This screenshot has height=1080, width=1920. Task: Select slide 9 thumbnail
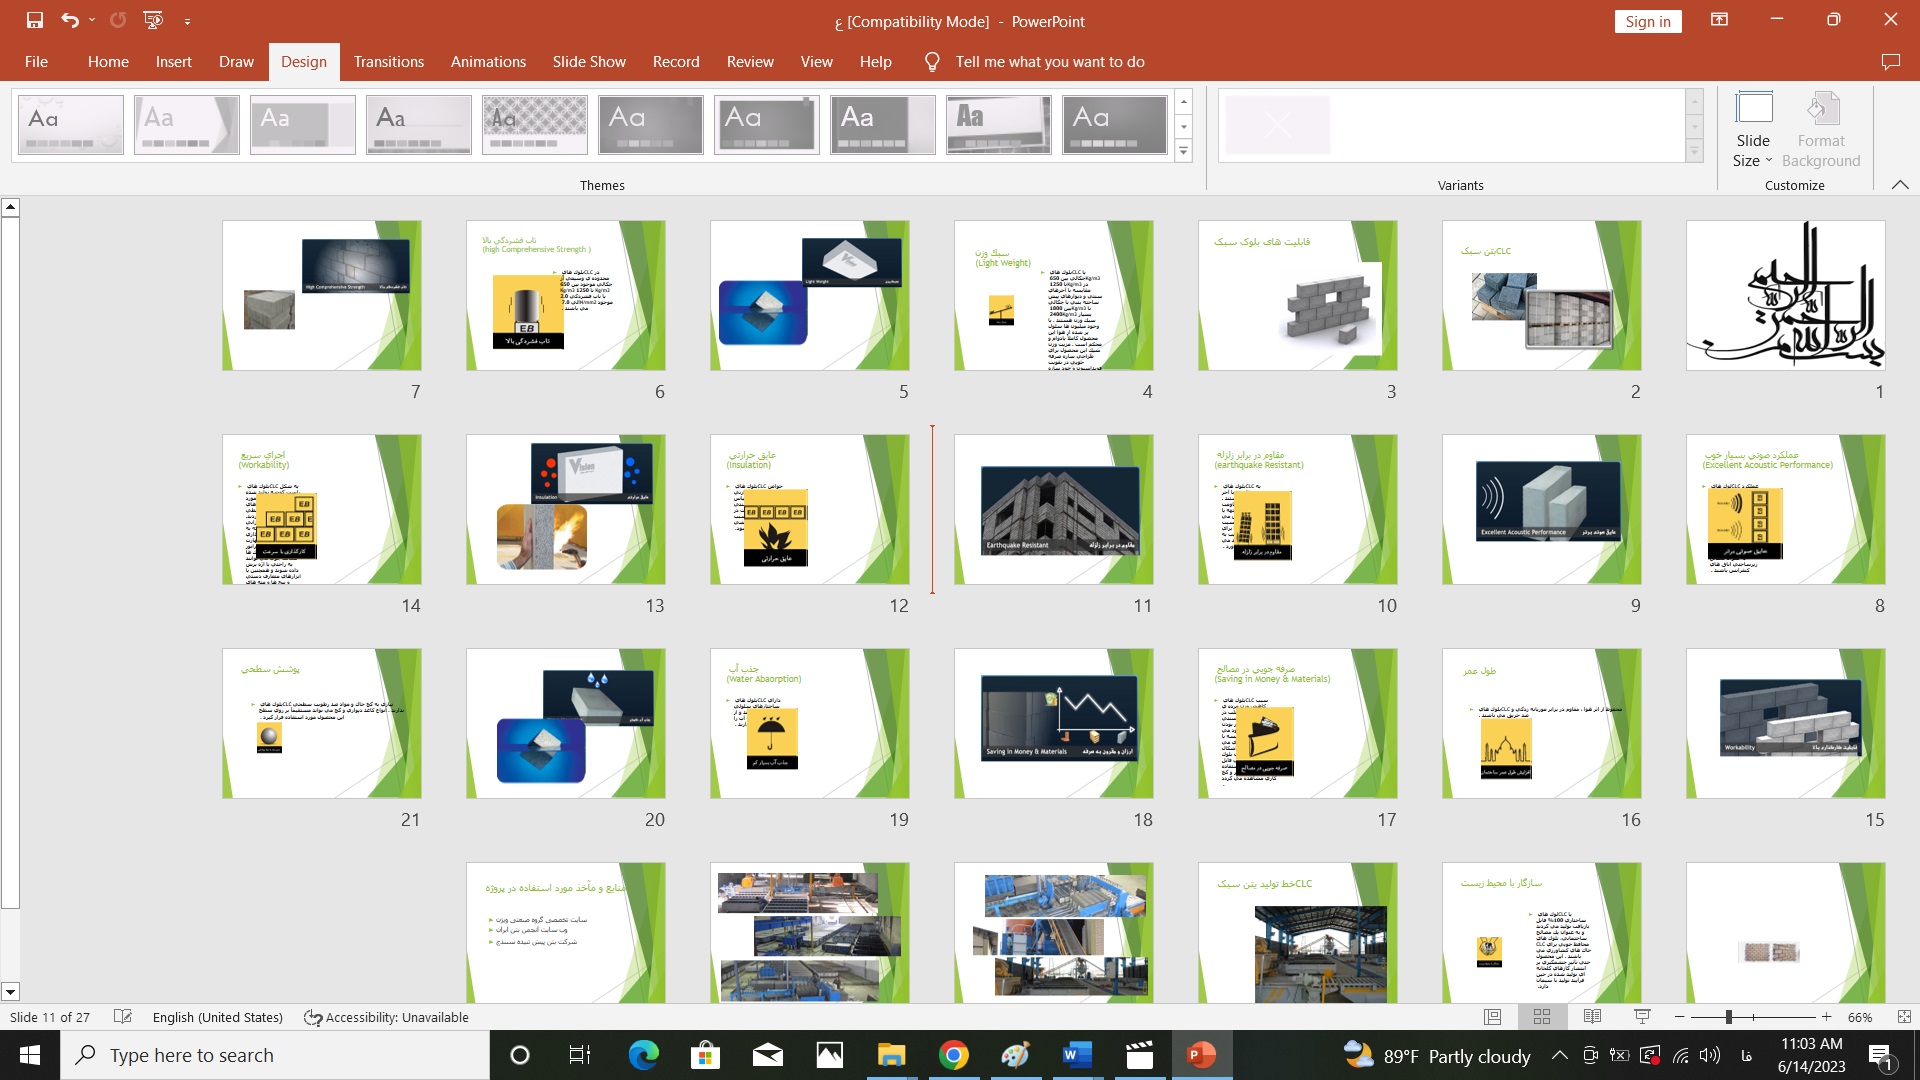point(1541,509)
